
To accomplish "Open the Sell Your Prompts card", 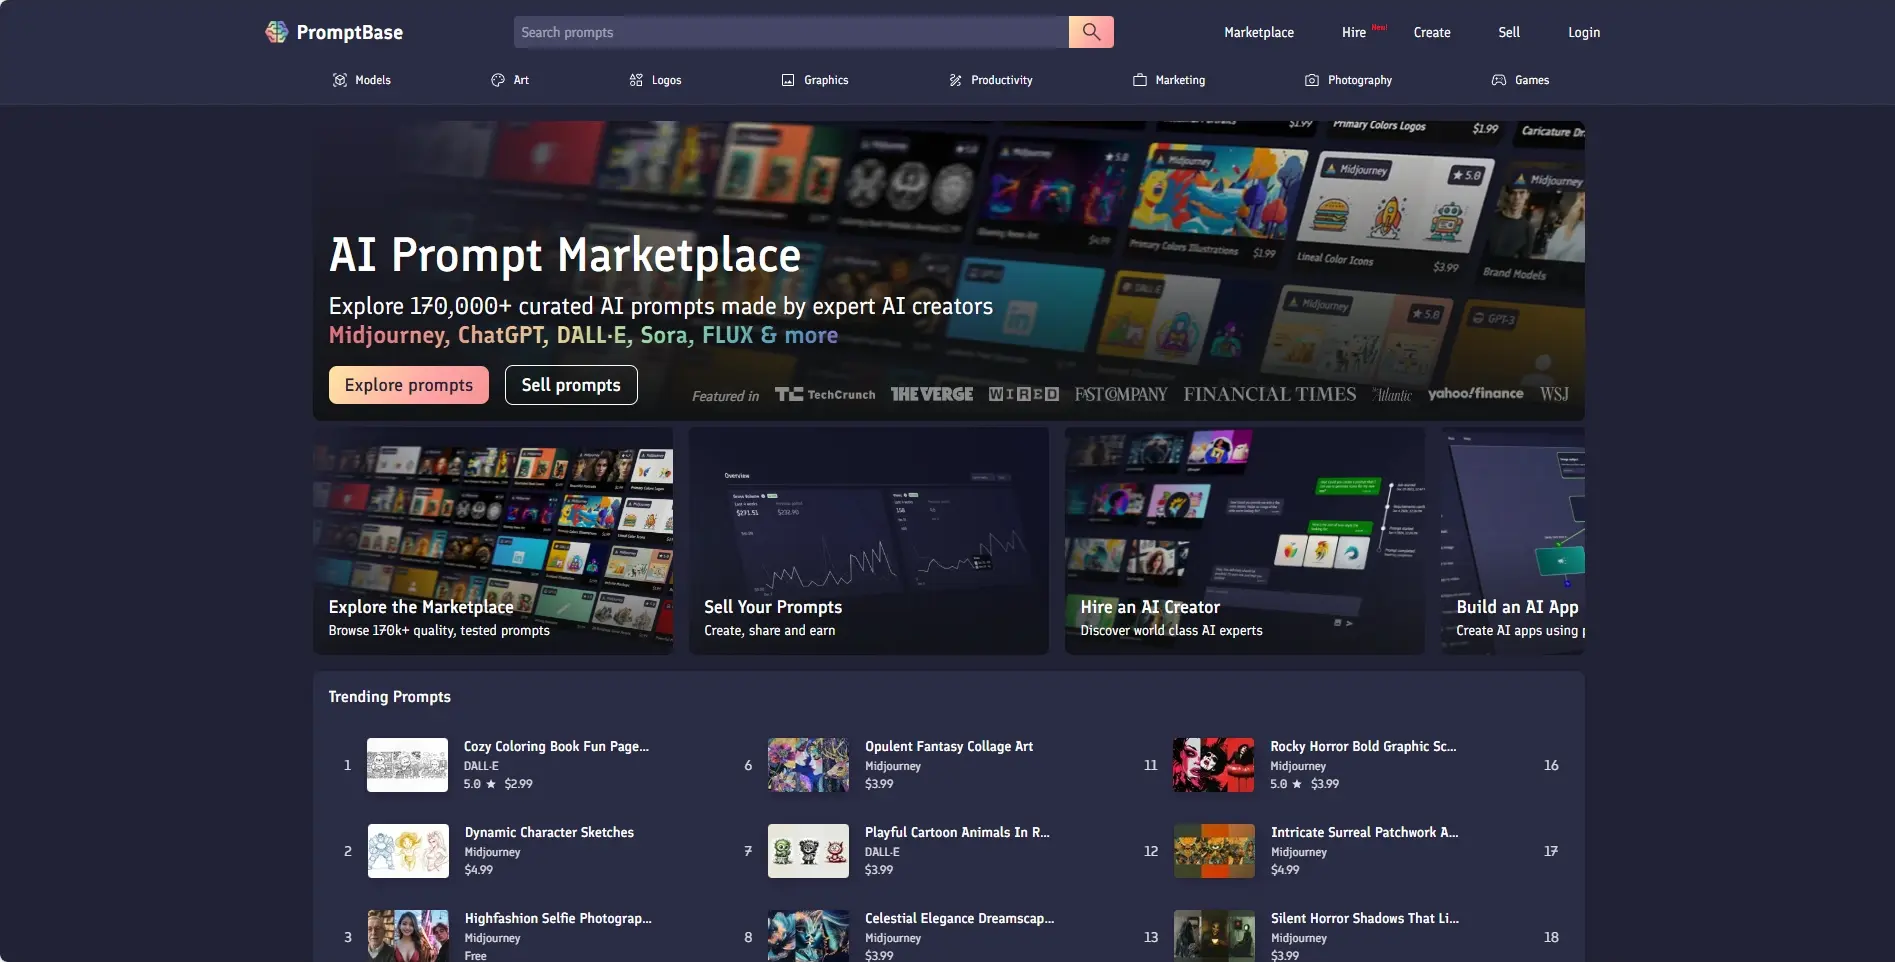I will (x=868, y=541).
